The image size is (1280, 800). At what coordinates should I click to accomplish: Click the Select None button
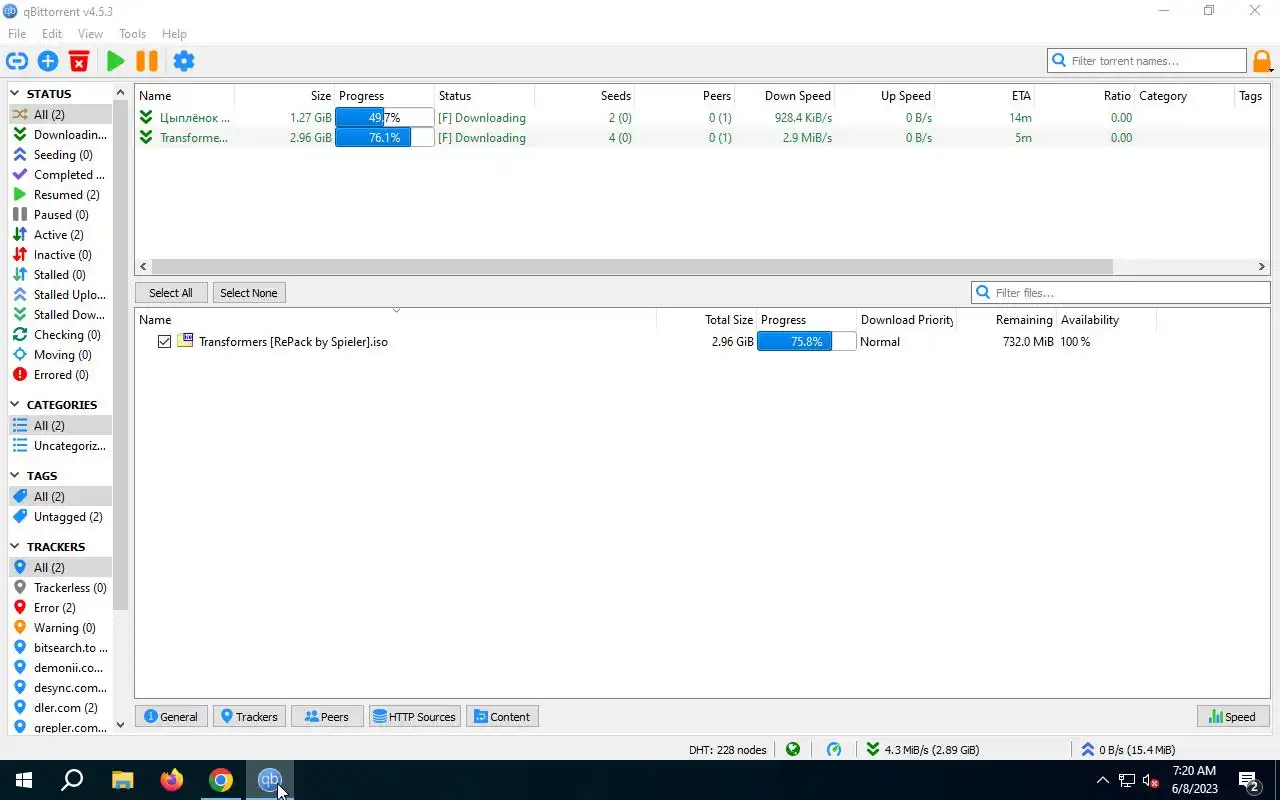pyautogui.click(x=249, y=293)
